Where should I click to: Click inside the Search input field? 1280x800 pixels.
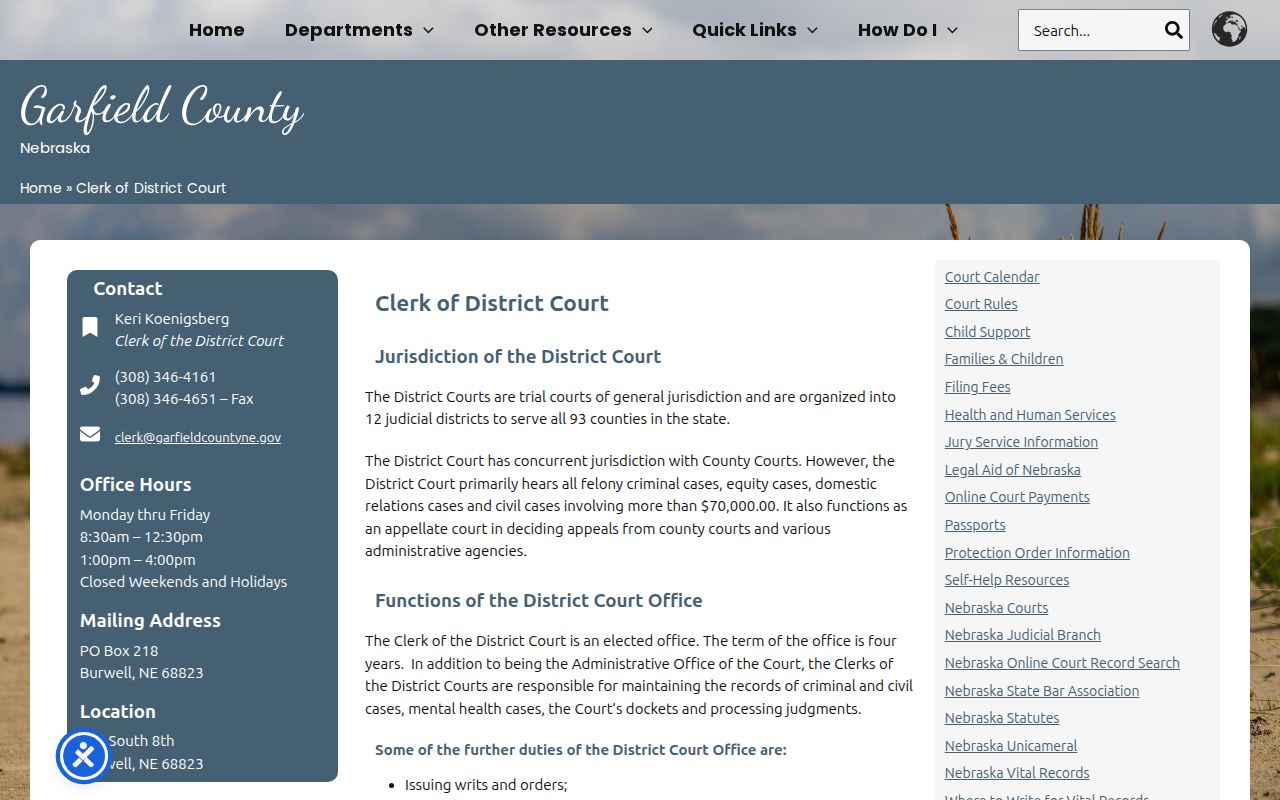pyautogui.click(x=1090, y=30)
